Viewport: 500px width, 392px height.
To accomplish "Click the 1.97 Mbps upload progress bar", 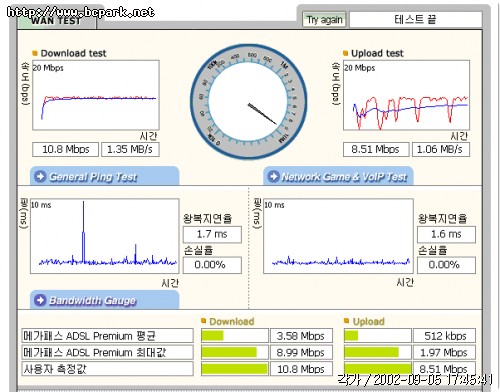I will [378, 352].
